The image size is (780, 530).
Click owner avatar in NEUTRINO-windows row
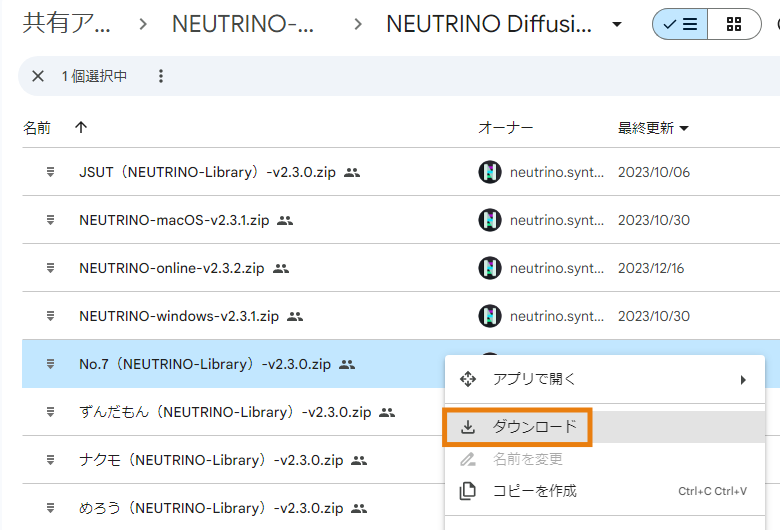pos(489,316)
